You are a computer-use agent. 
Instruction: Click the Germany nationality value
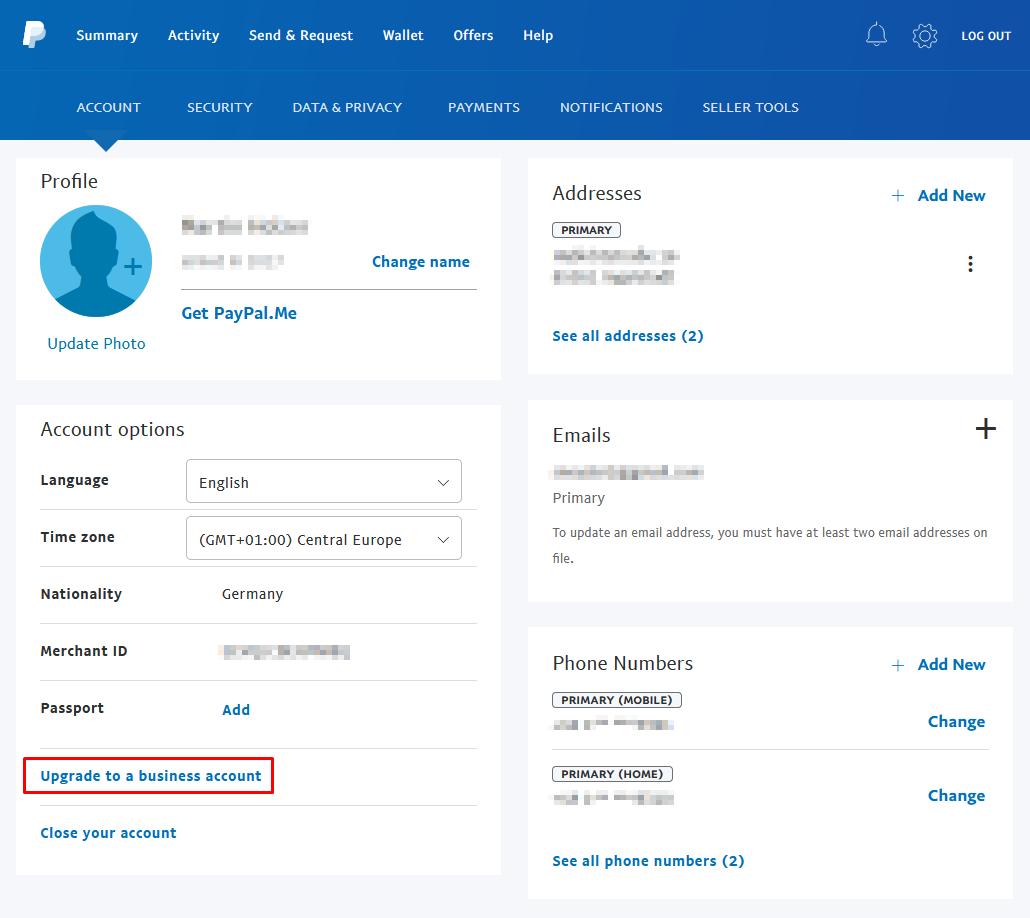click(x=252, y=594)
